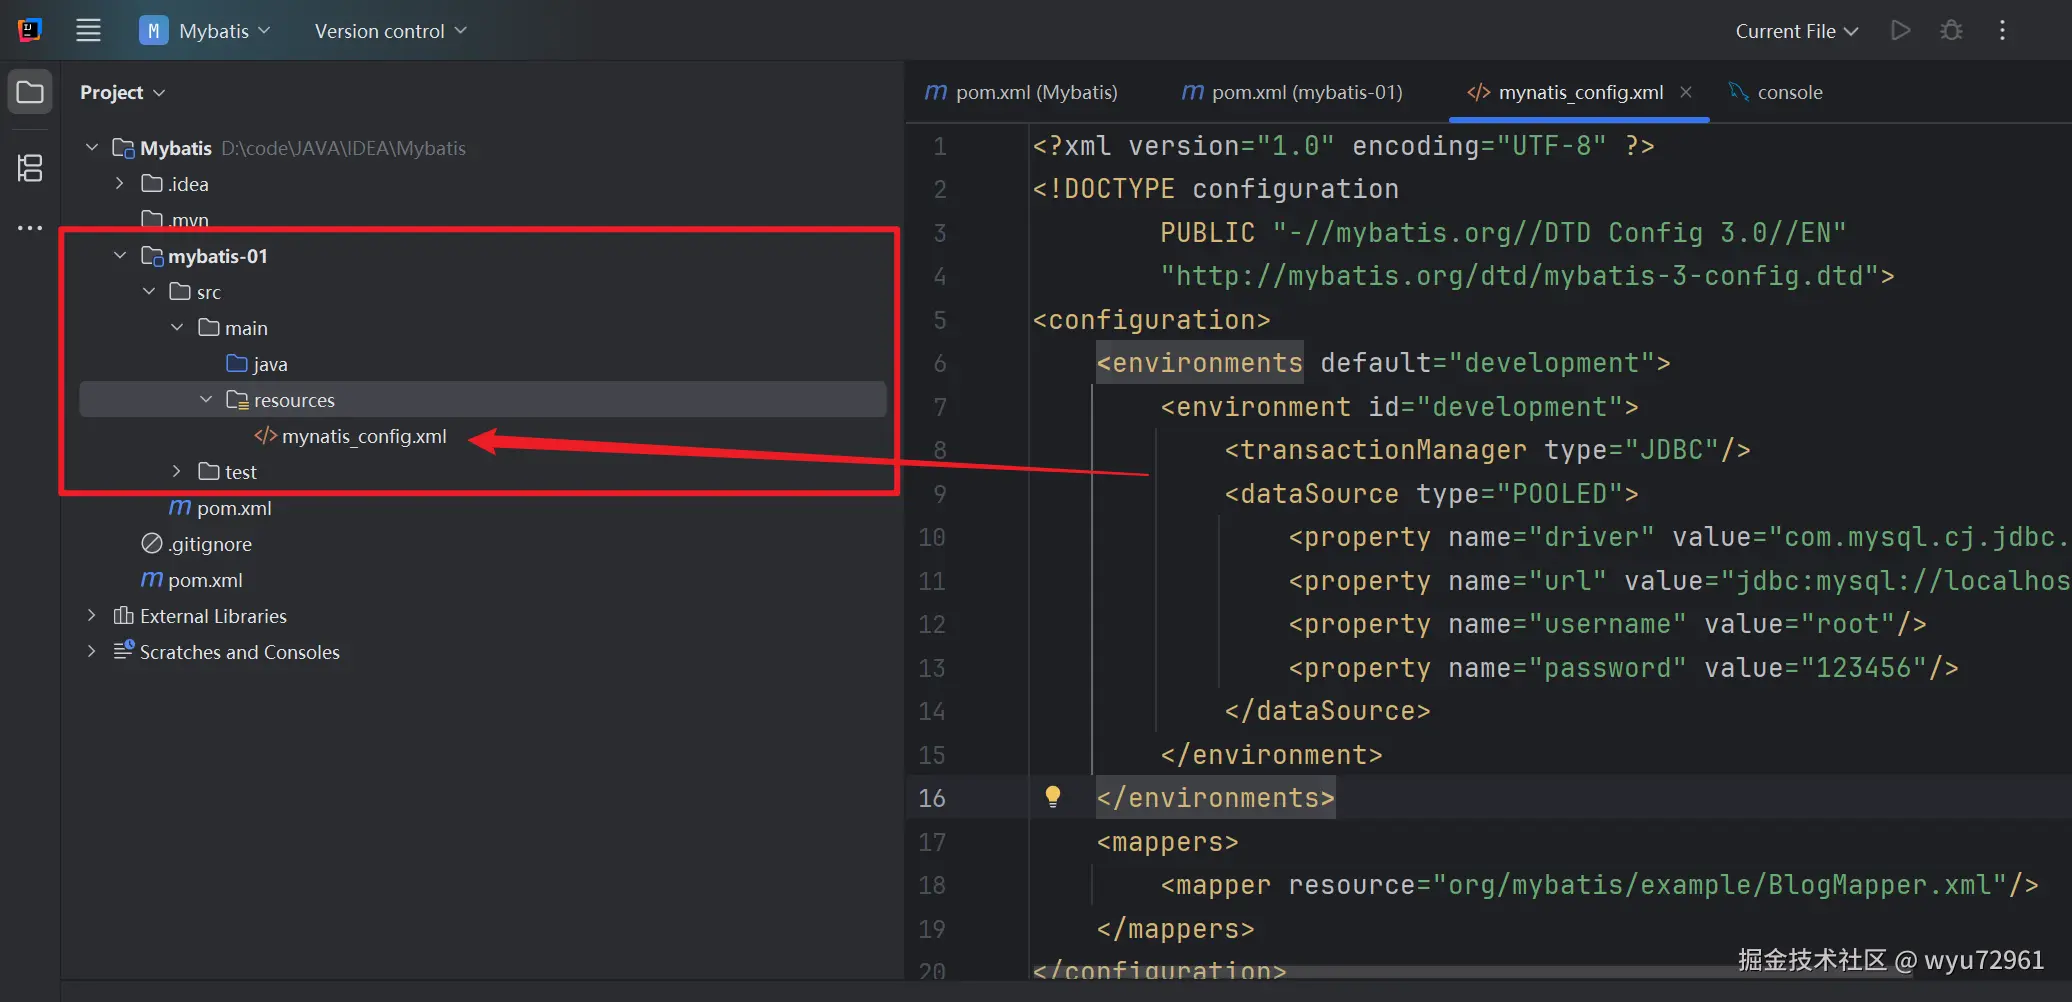
Task: Collapse the main folder
Action: pyautogui.click(x=177, y=328)
